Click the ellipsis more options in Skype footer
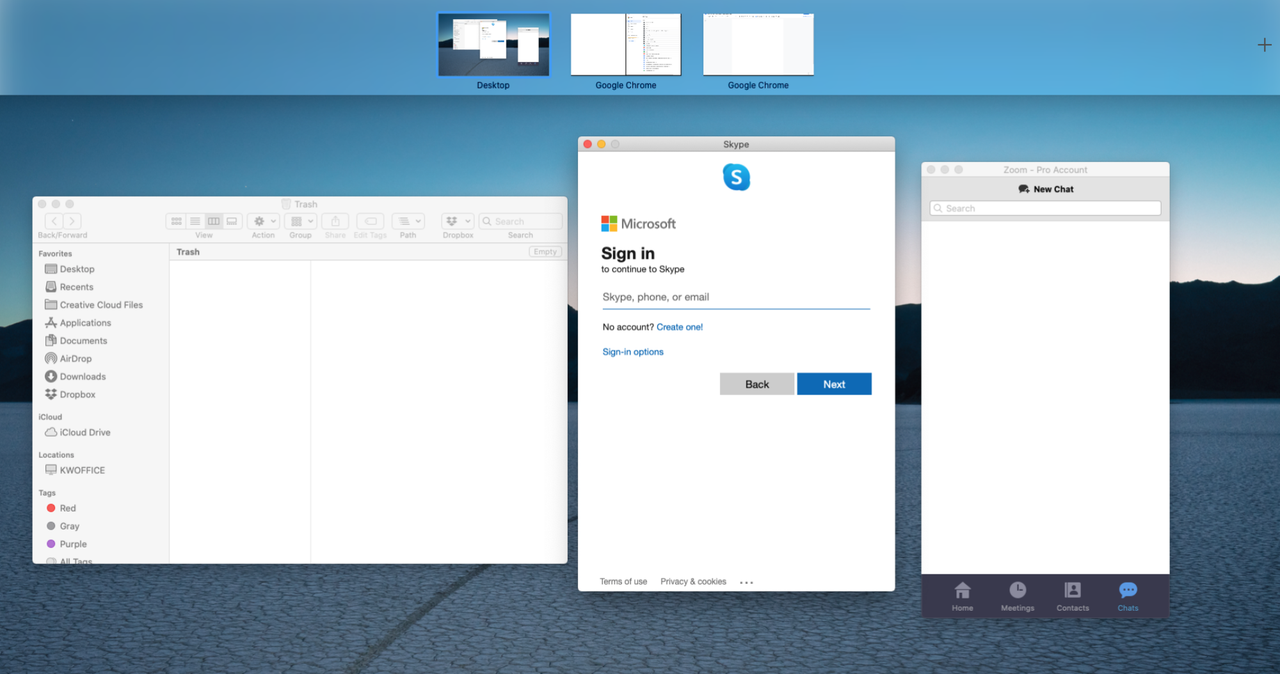 coord(746,582)
